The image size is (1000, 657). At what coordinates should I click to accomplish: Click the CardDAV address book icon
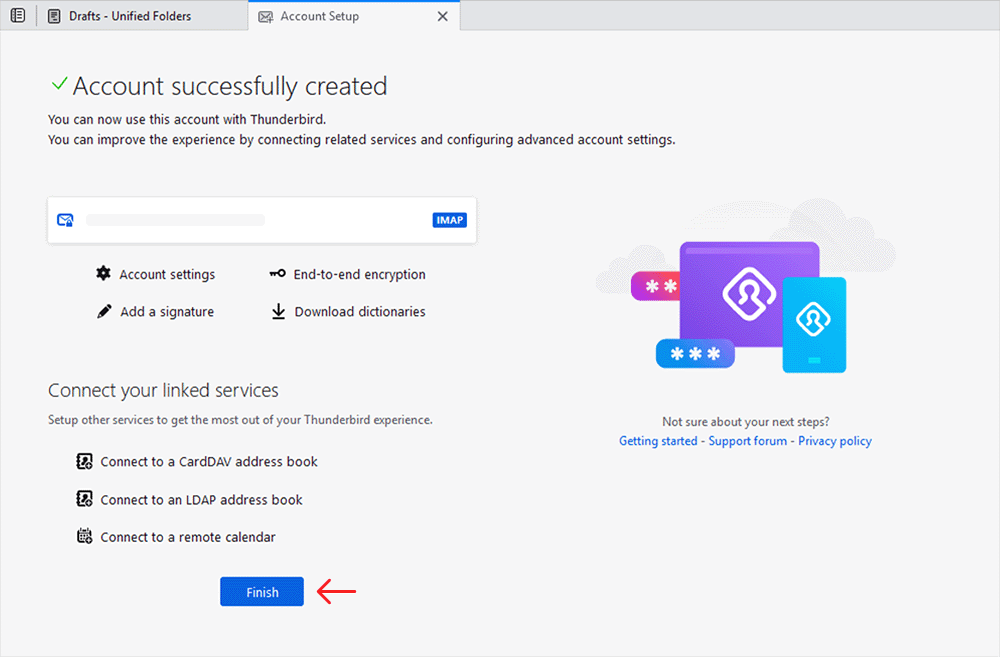pos(84,461)
